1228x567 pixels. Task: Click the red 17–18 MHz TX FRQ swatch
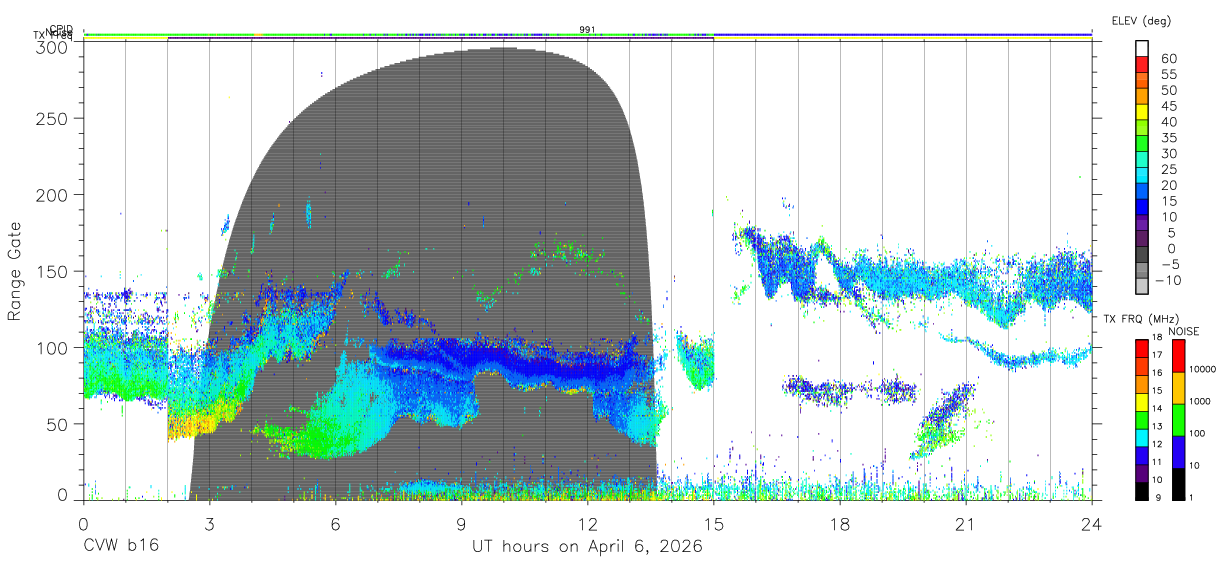click(x=1142, y=348)
